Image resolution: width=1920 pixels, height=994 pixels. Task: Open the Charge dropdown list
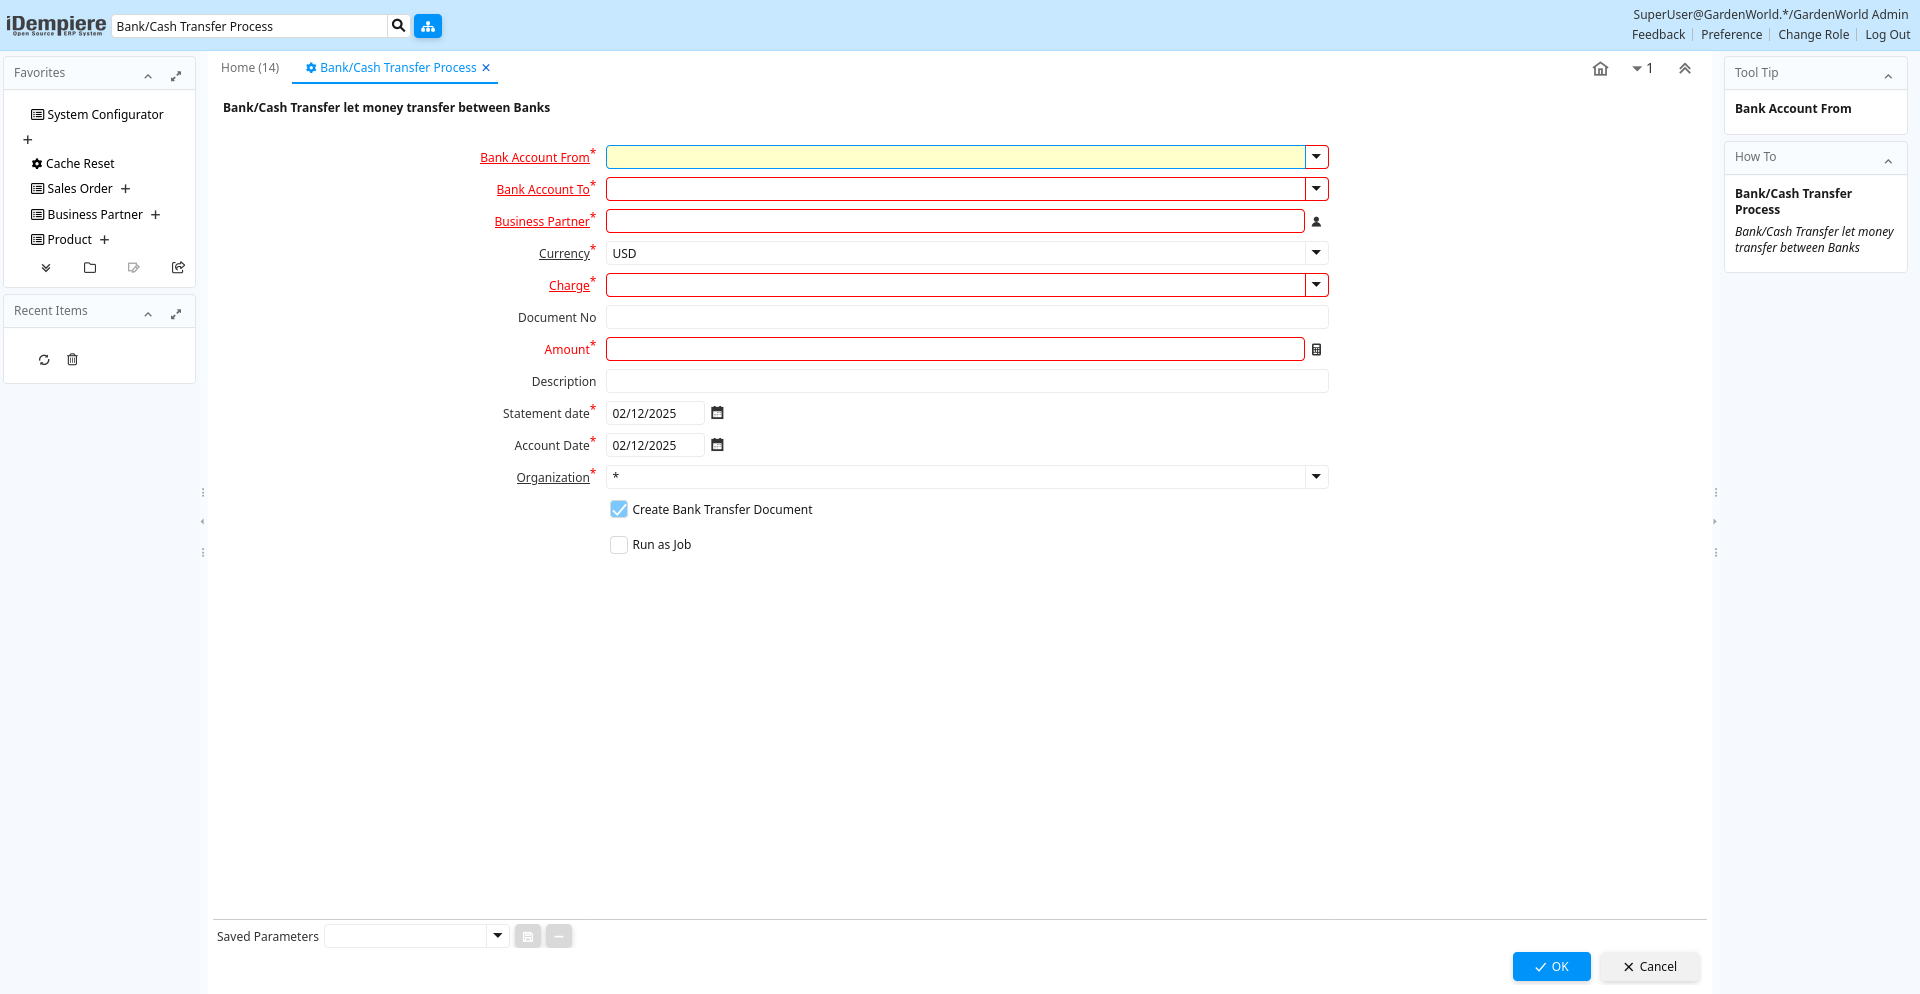point(1316,285)
